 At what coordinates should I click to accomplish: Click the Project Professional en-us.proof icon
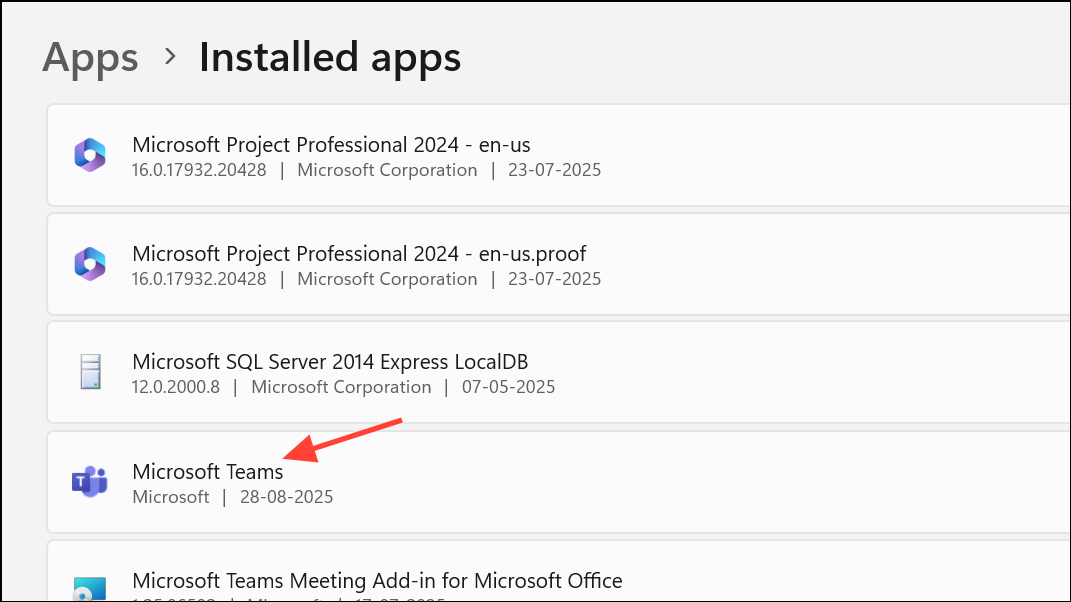(90, 263)
